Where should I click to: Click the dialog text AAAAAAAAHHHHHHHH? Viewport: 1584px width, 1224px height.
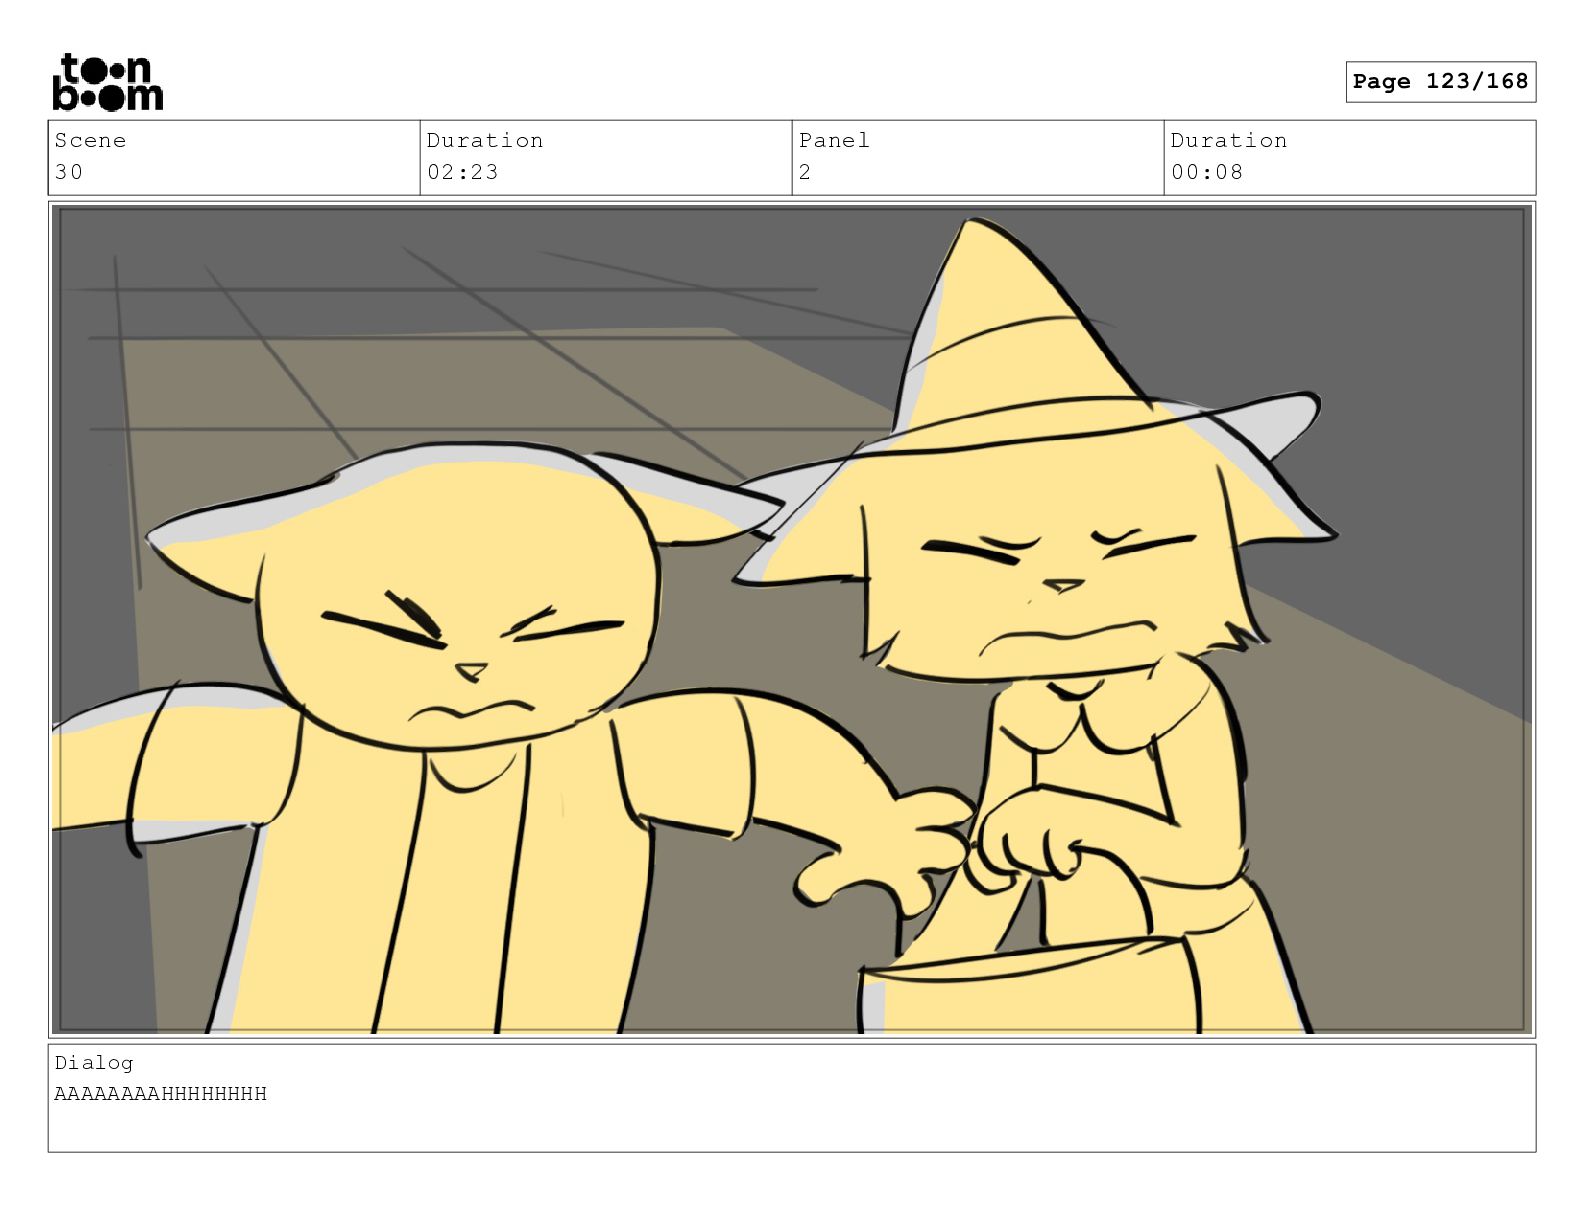click(161, 1094)
